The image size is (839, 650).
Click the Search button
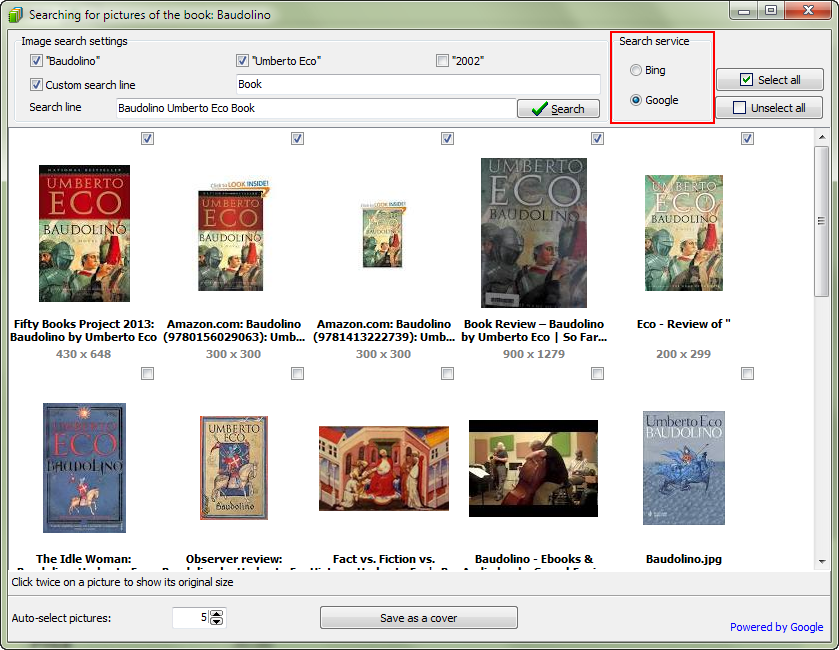pyautogui.click(x=558, y=109)
